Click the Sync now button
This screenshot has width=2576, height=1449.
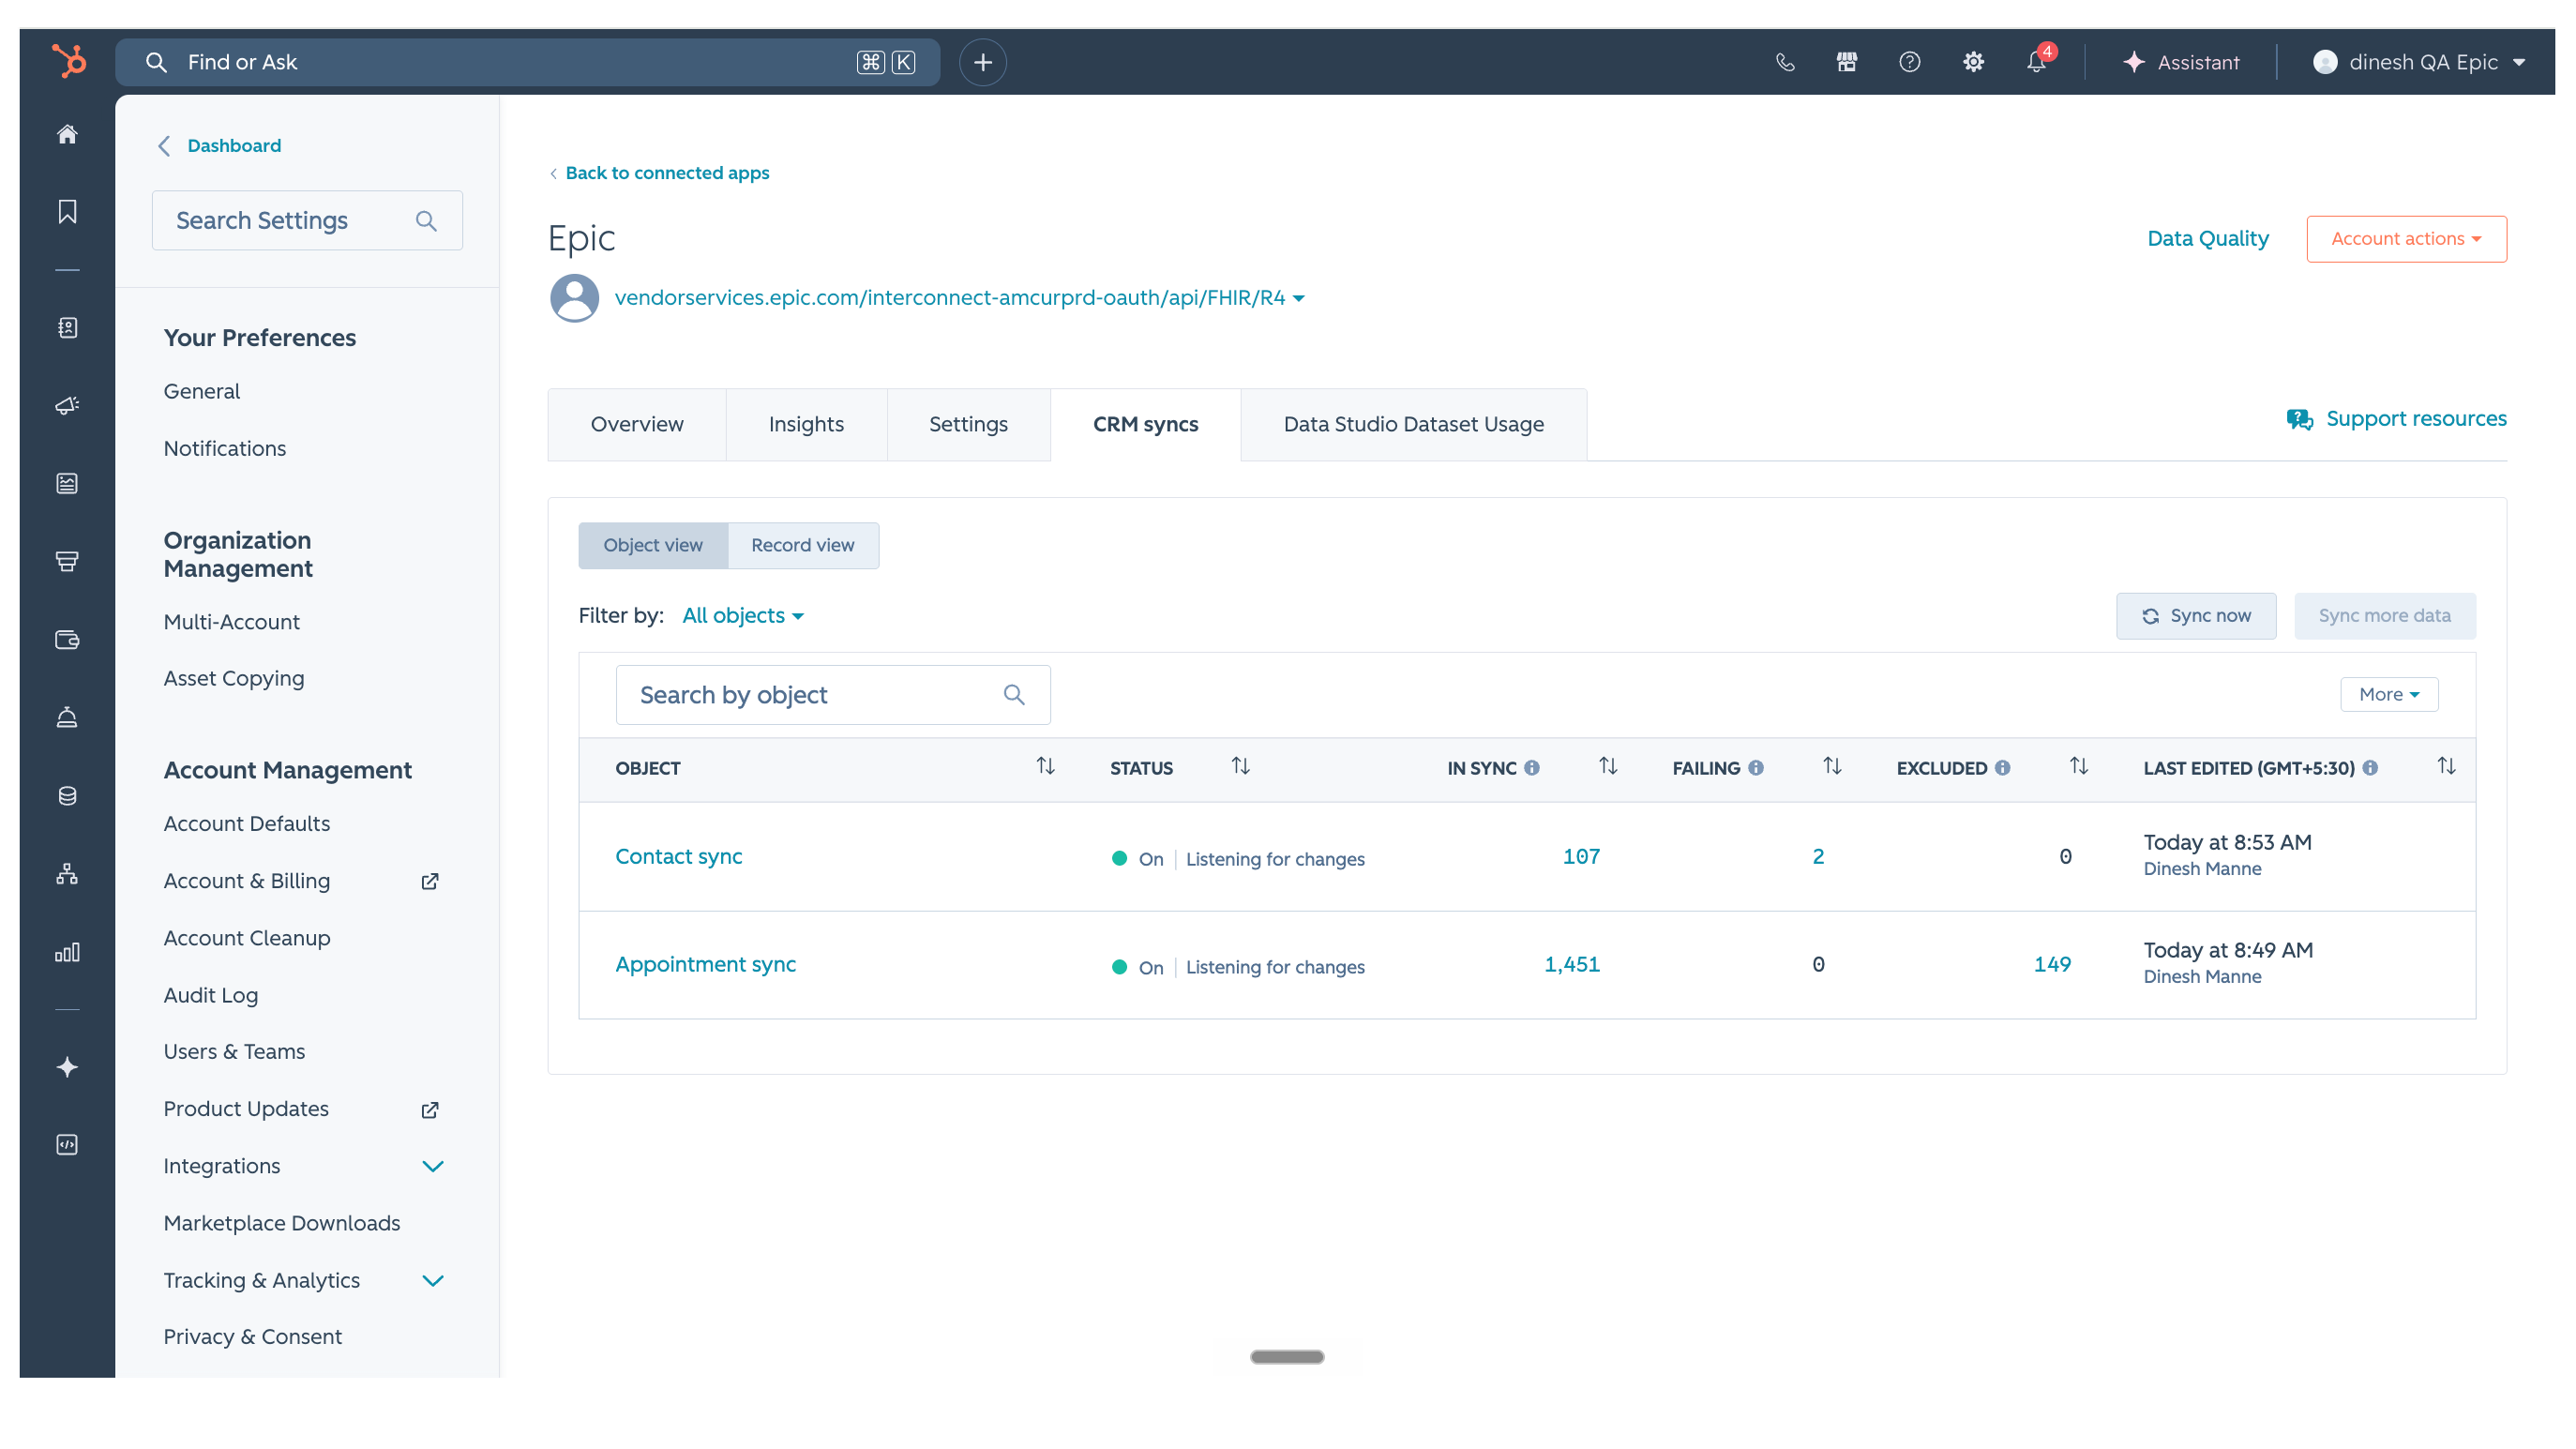pyautogui.click(x=2196, y=616)
